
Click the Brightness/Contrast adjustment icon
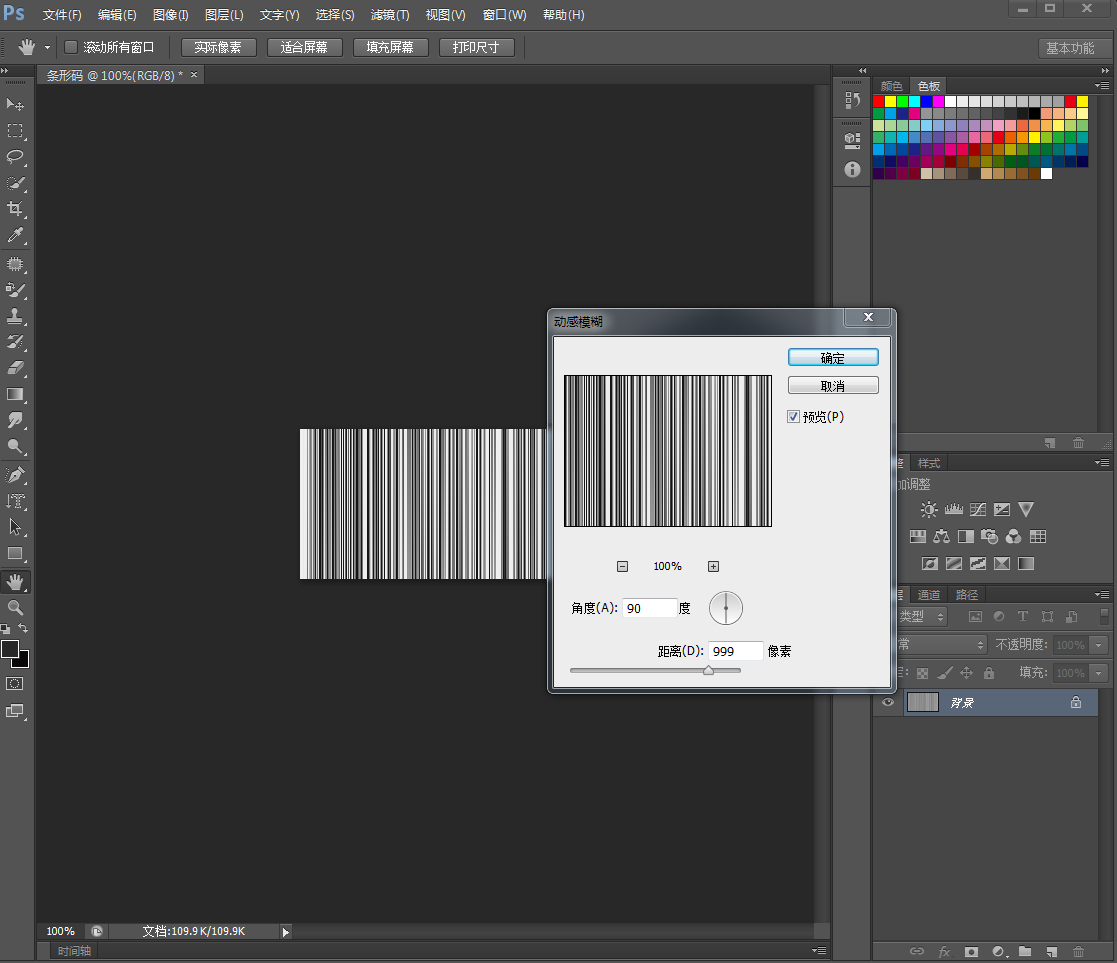[x=929, y=510]
